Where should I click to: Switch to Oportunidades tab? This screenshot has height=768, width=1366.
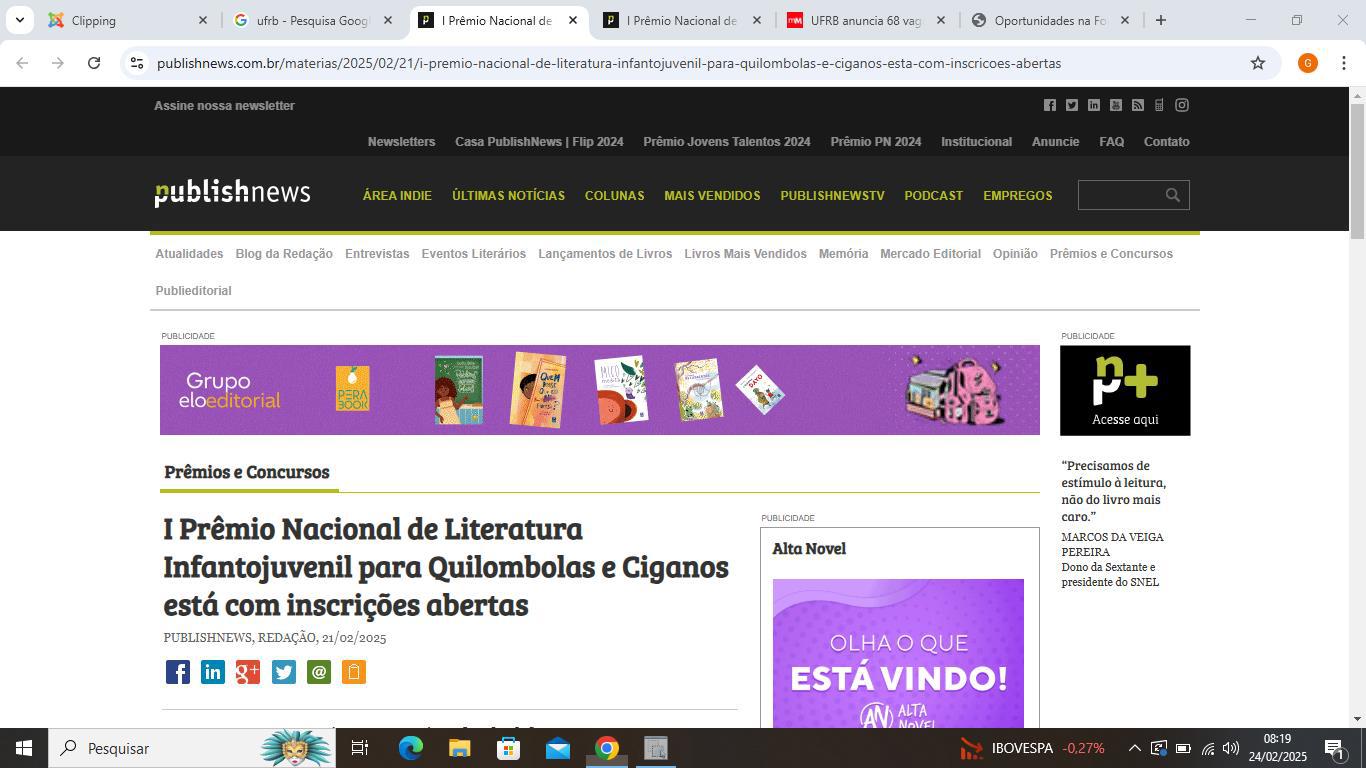[1050, 20]
